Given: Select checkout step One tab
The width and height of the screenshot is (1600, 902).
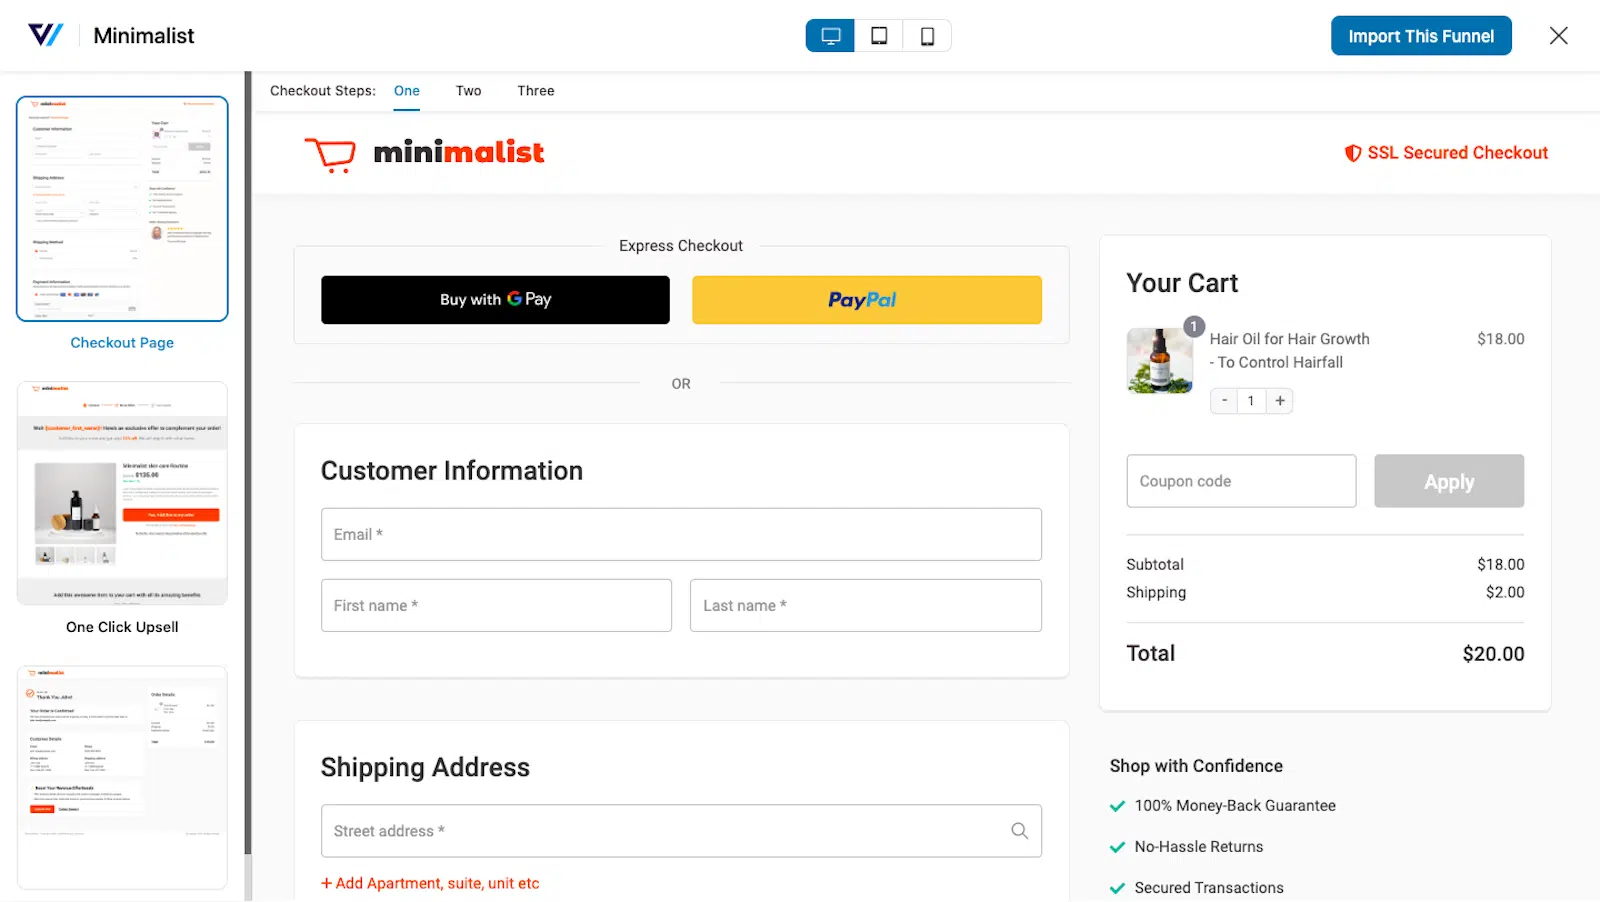Looking at the screenshot, I should point(407,91).
